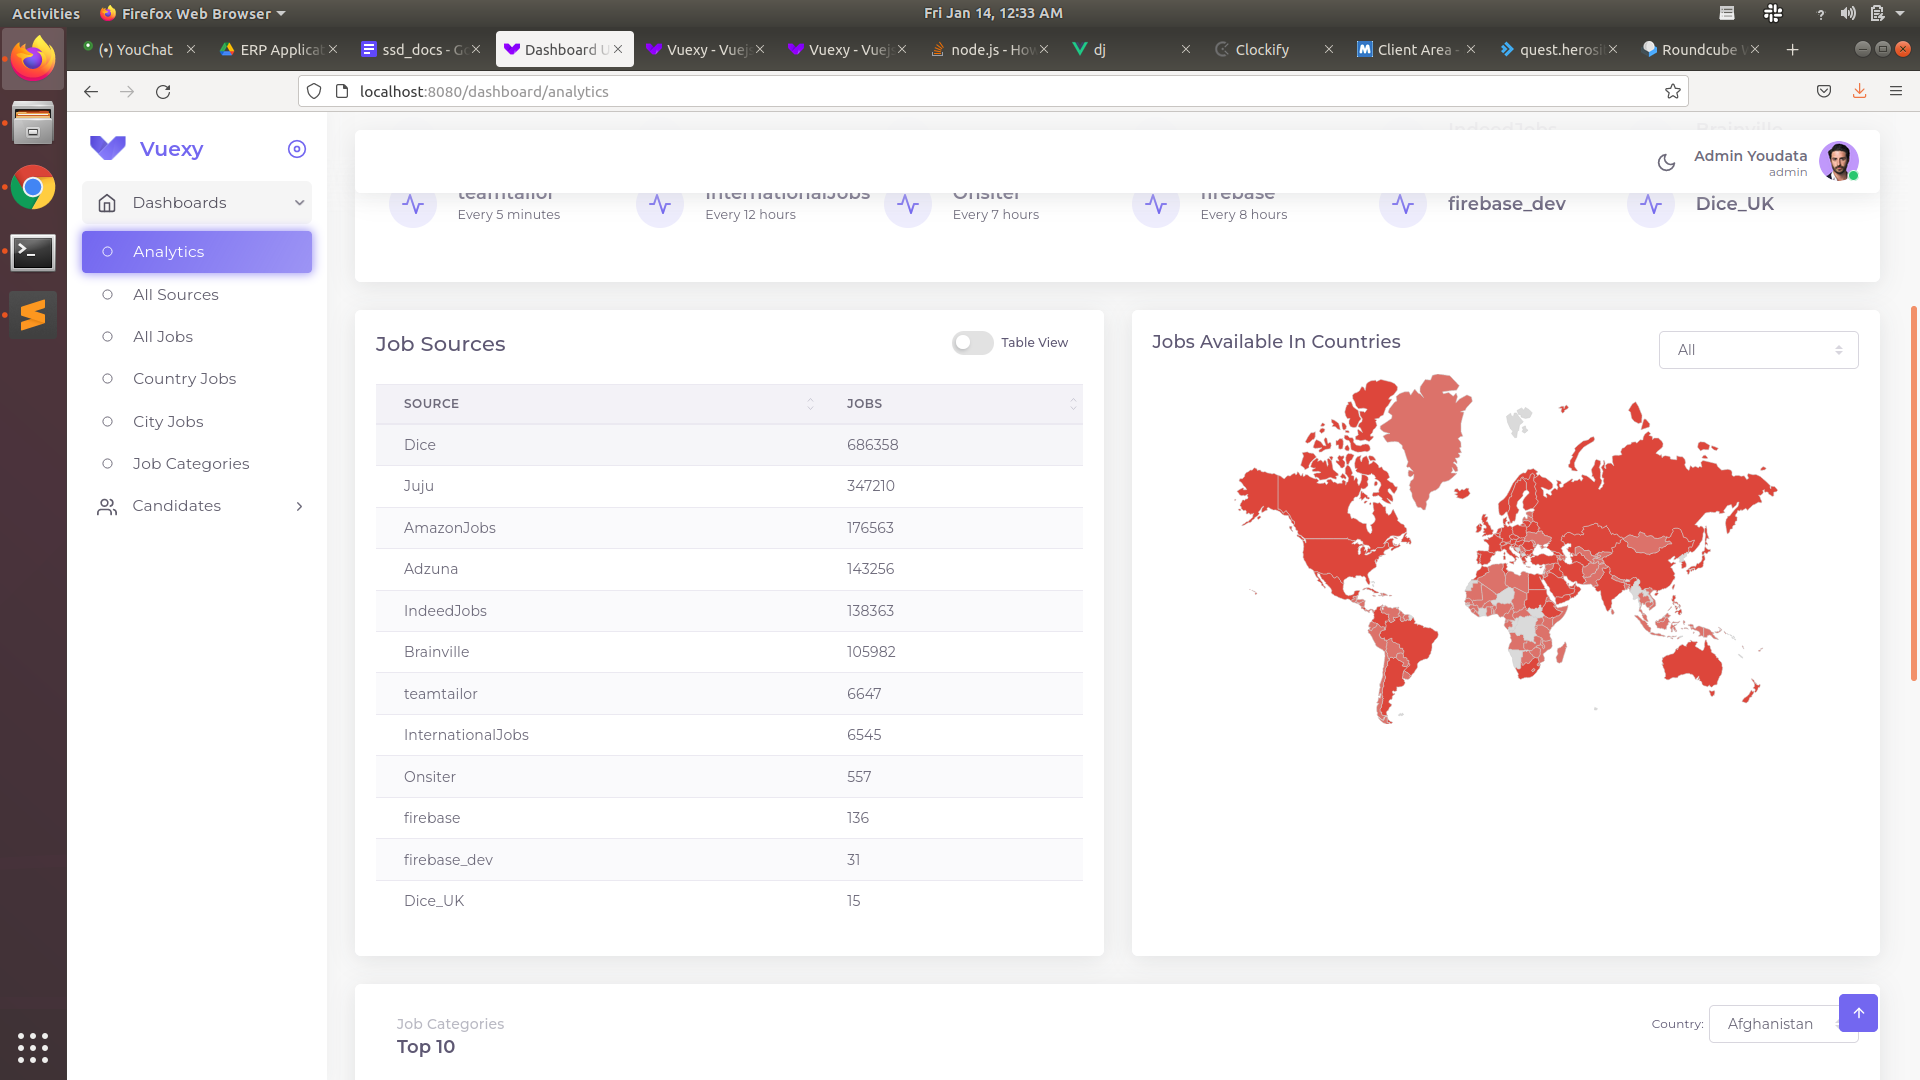Click the Vuexy logo icon
This screenshot has height=1080, width=1920.
point(108,148)
